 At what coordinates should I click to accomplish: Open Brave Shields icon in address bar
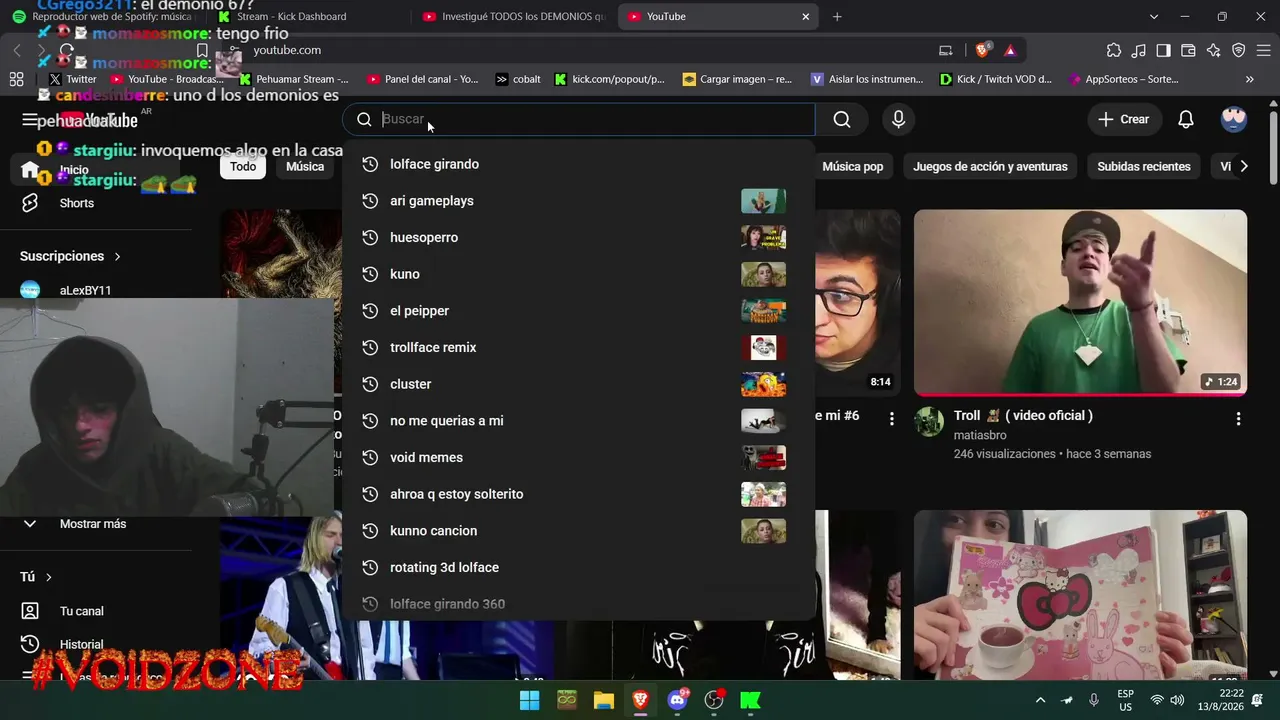[984, 50]
